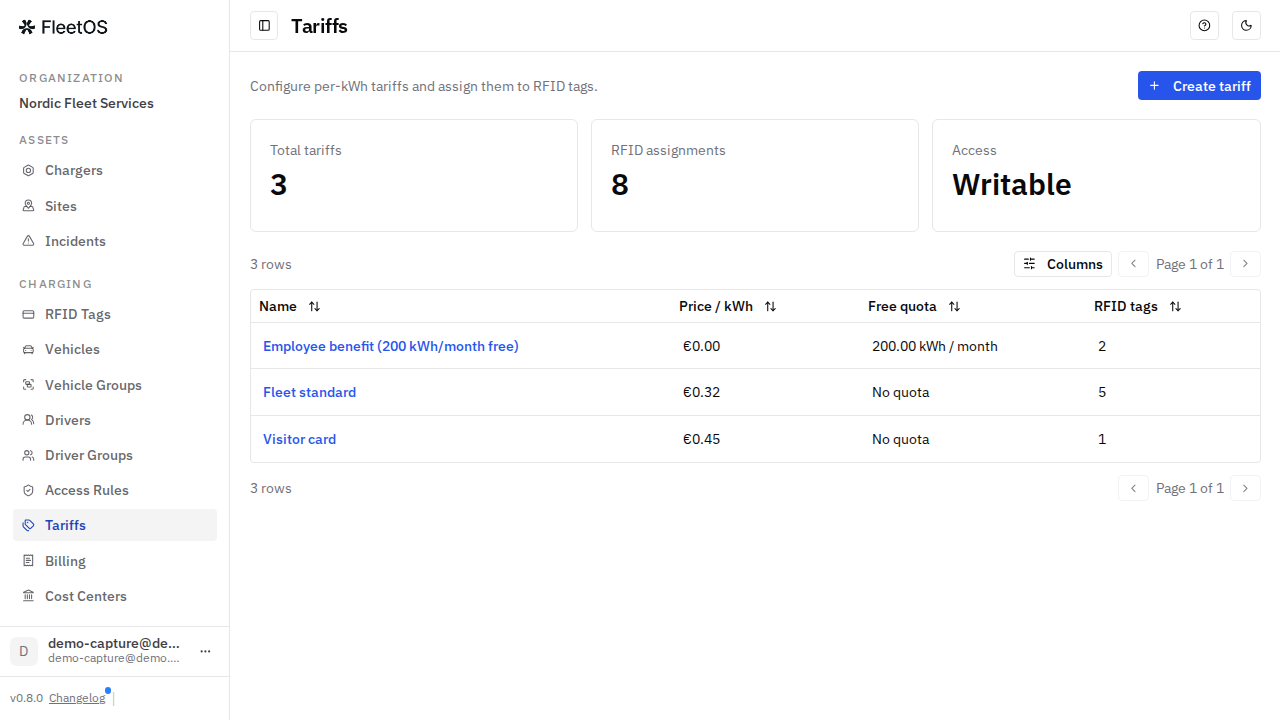Click plus icon in Create tariff
Image resolution: width=1280 pixels, height=720 pixels.
click(1154, 86)
